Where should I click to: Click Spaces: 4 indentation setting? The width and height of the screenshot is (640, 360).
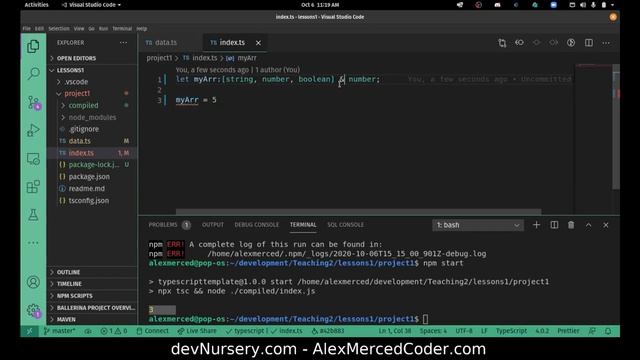click(433, 331)
